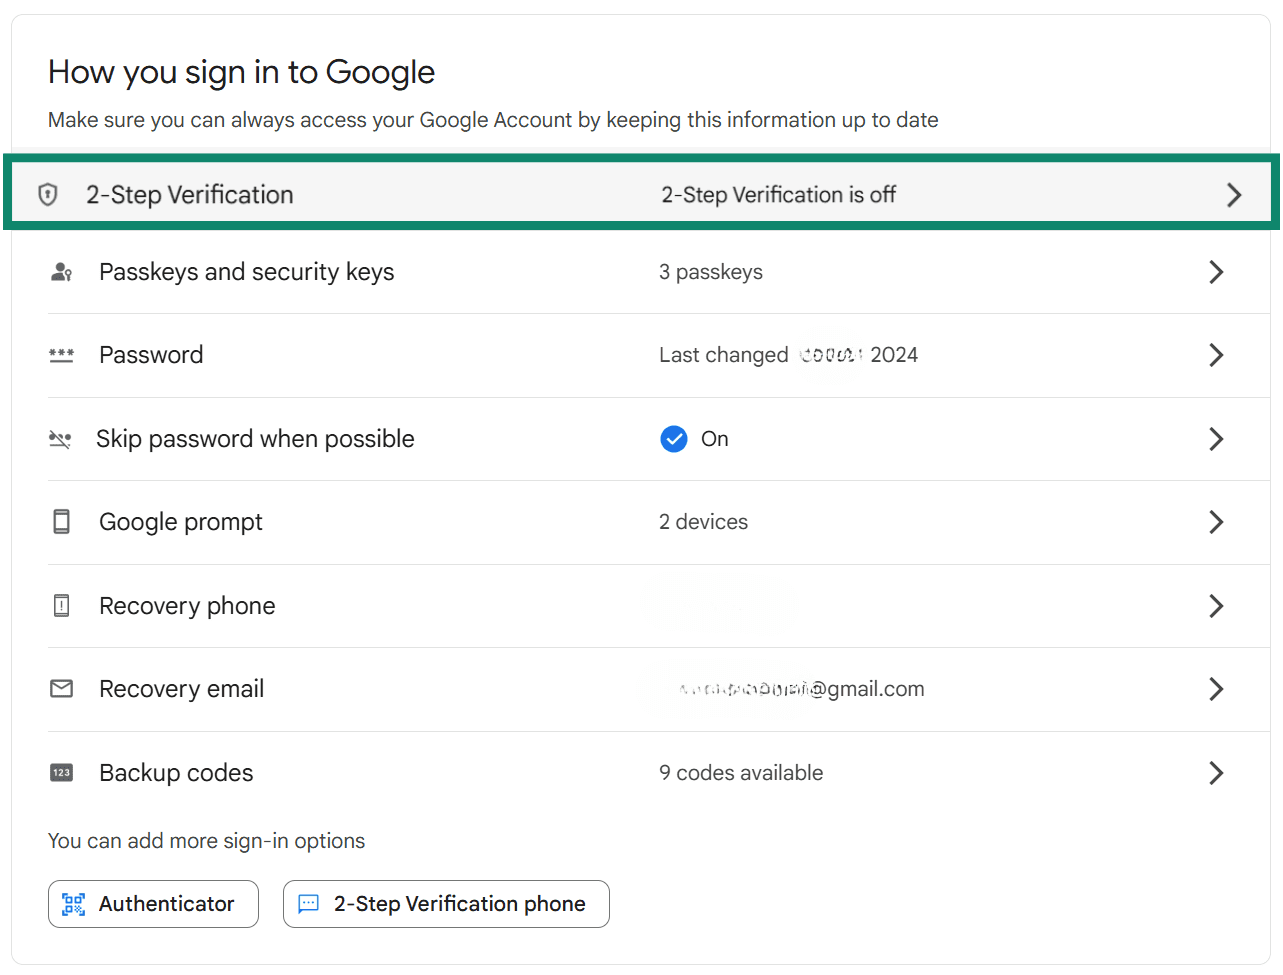Click the Skip password when possible icon
1283x975 pixels.
pyautogui.click(x=62, y=439)
